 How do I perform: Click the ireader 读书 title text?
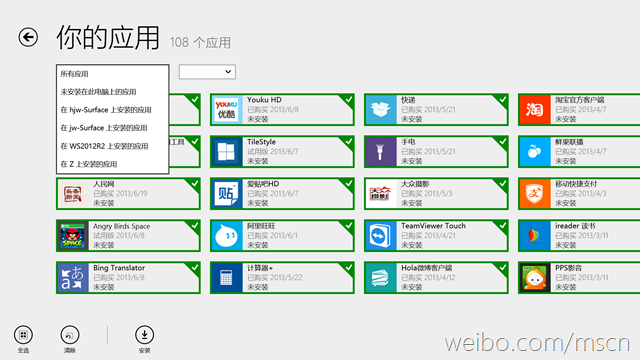click(x=575, y=226)
